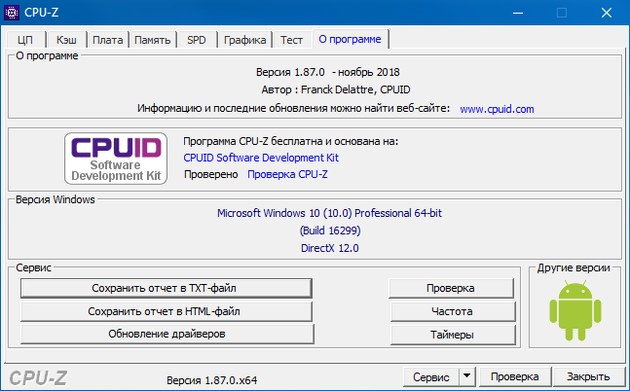Click Обновление драйверов button
The height and width of the screenshot is (391, 630).
(x=167, y=334)
